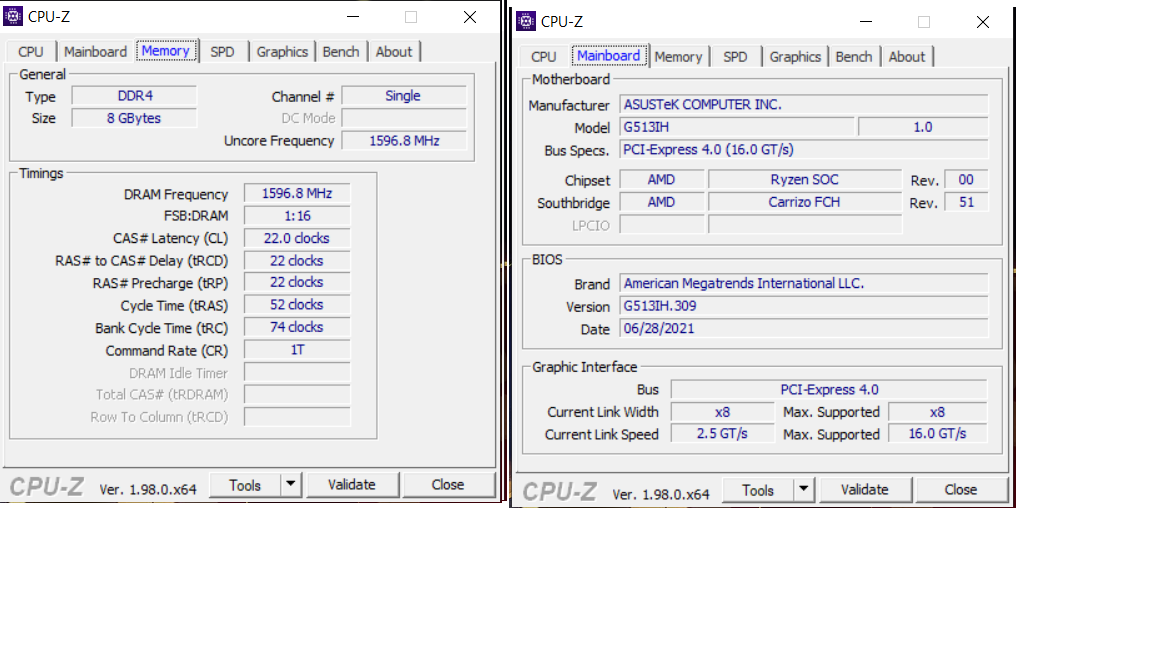Open Bench tab in left window
1152x648 pixels.
tap(341, 51)
